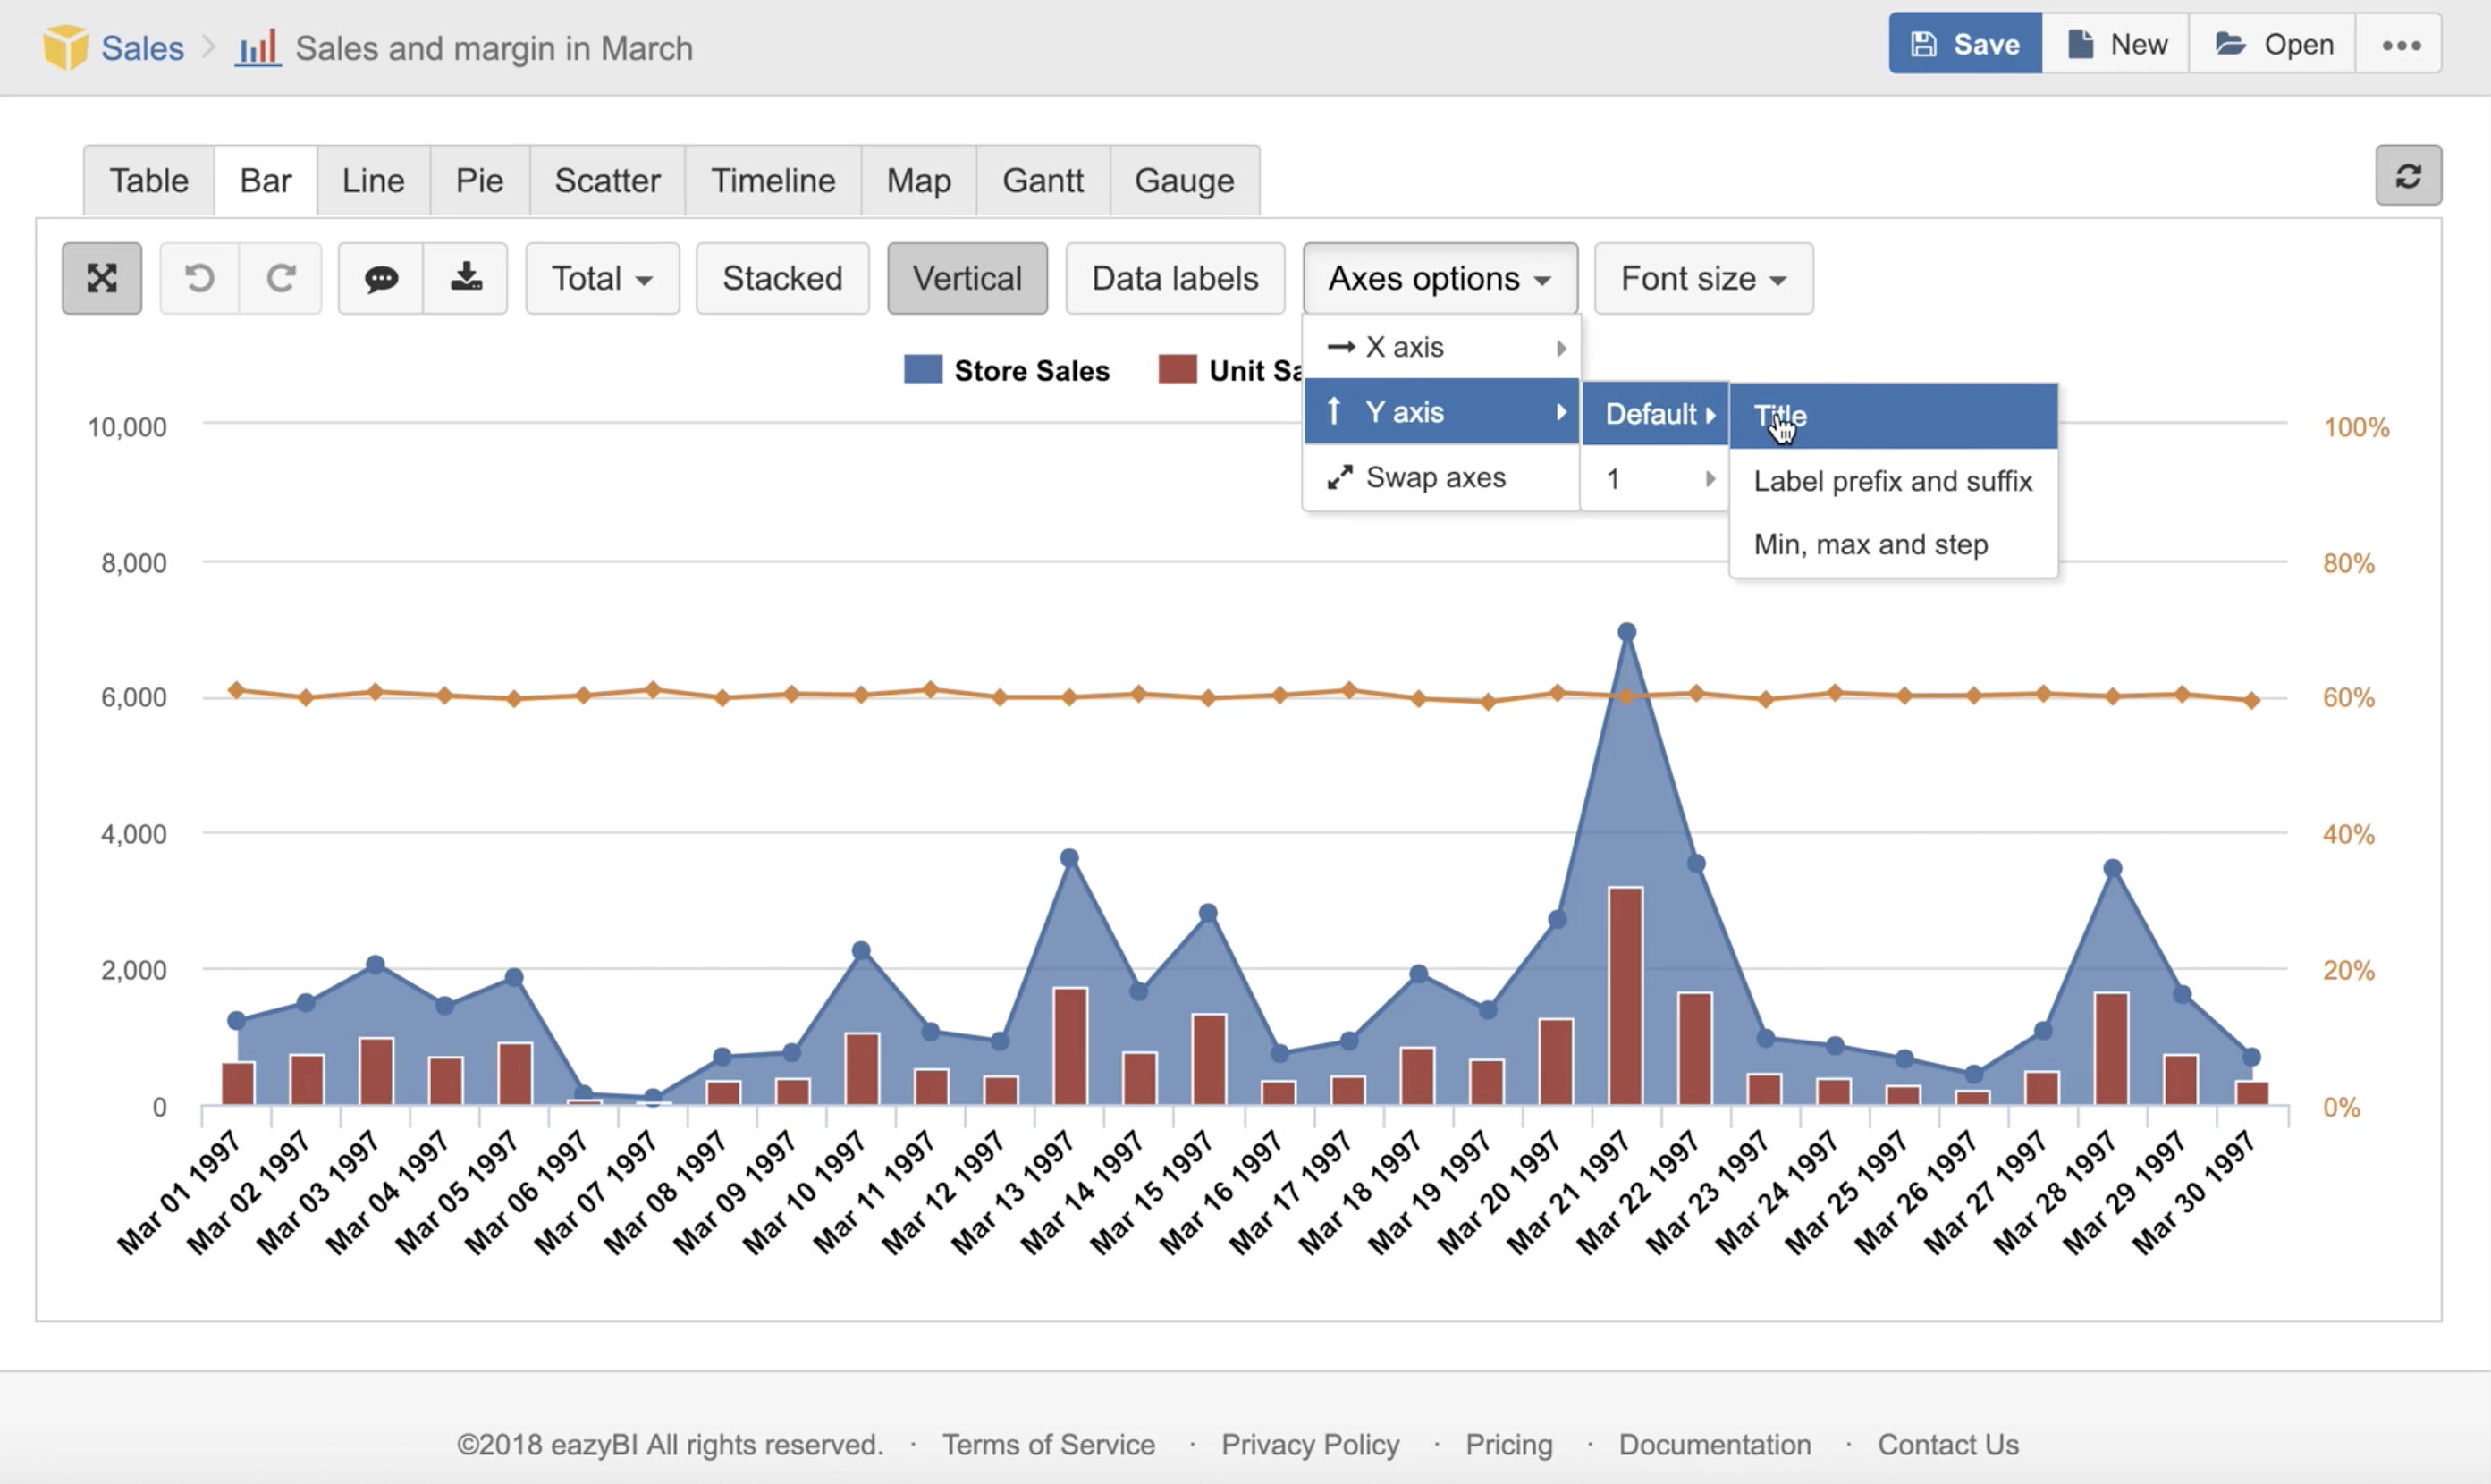Open the Total dropdown
Screen dimensions: 2491x1484
coord(602,278)
